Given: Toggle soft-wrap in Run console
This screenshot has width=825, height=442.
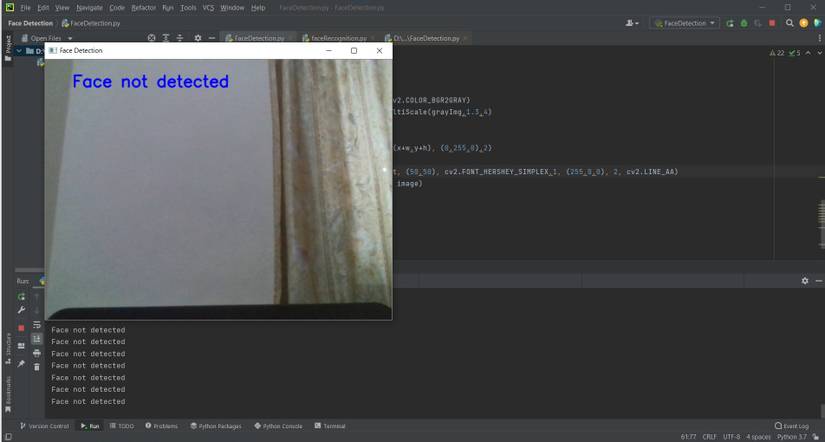Looking at the screenshot, I should coord(37,325).
